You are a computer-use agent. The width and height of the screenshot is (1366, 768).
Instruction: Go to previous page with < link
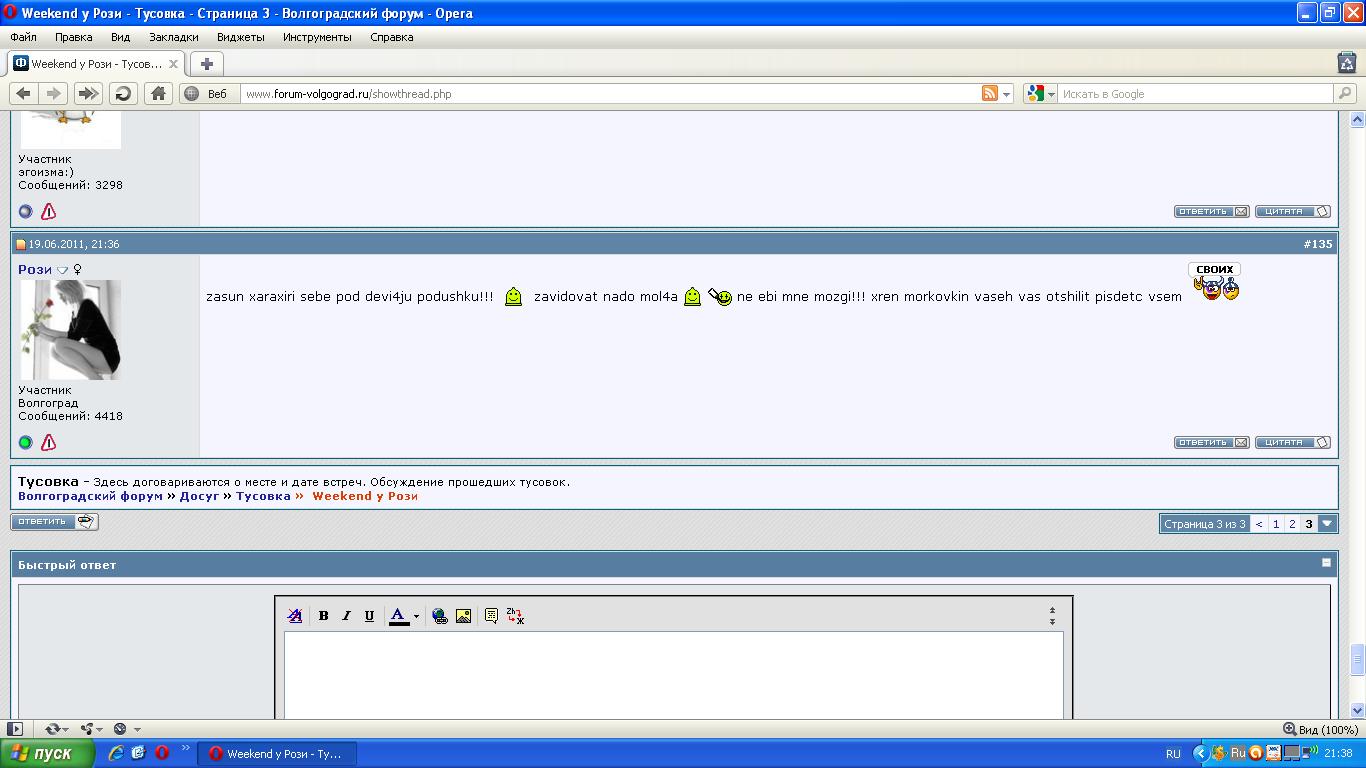click(x=1259, y=524)
